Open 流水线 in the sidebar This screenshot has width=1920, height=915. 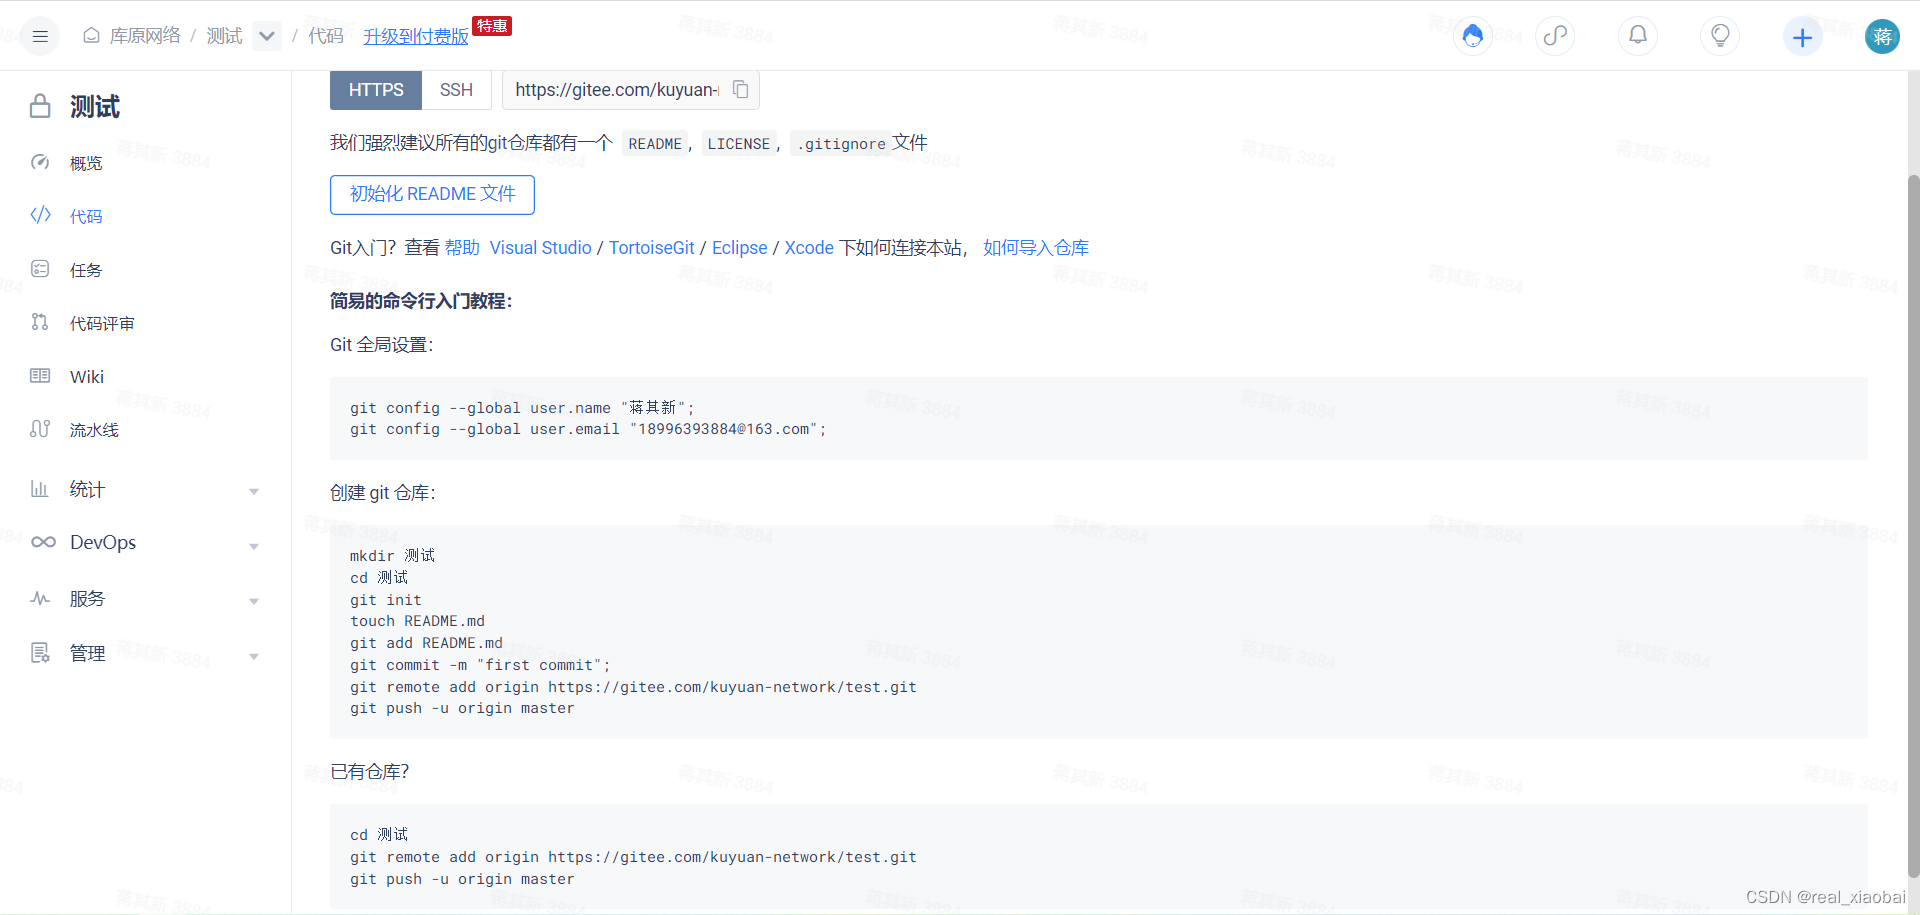pos(94,430)
